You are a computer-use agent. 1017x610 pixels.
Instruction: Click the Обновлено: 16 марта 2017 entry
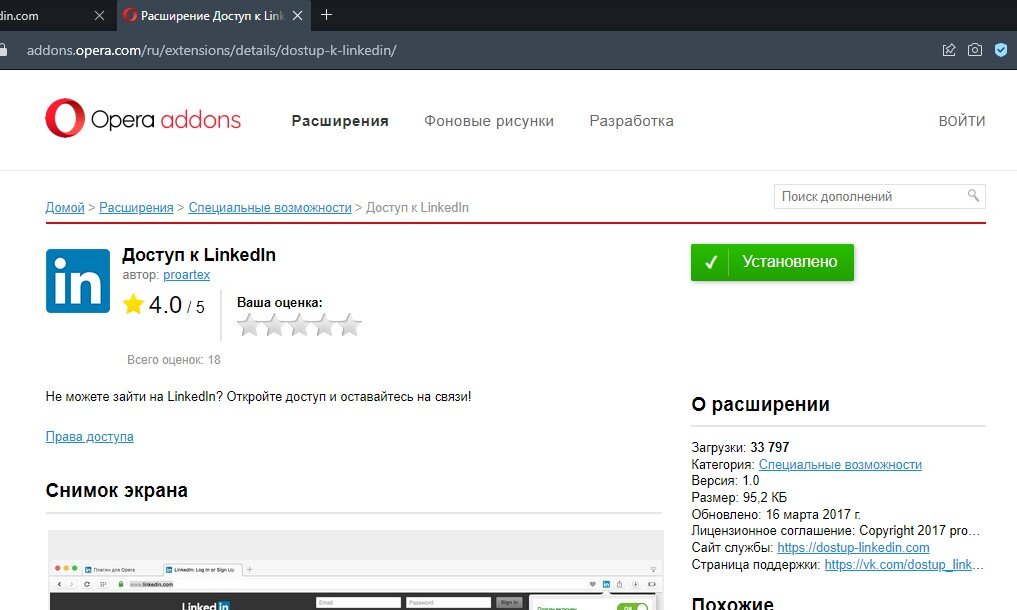tap(776, 514)
